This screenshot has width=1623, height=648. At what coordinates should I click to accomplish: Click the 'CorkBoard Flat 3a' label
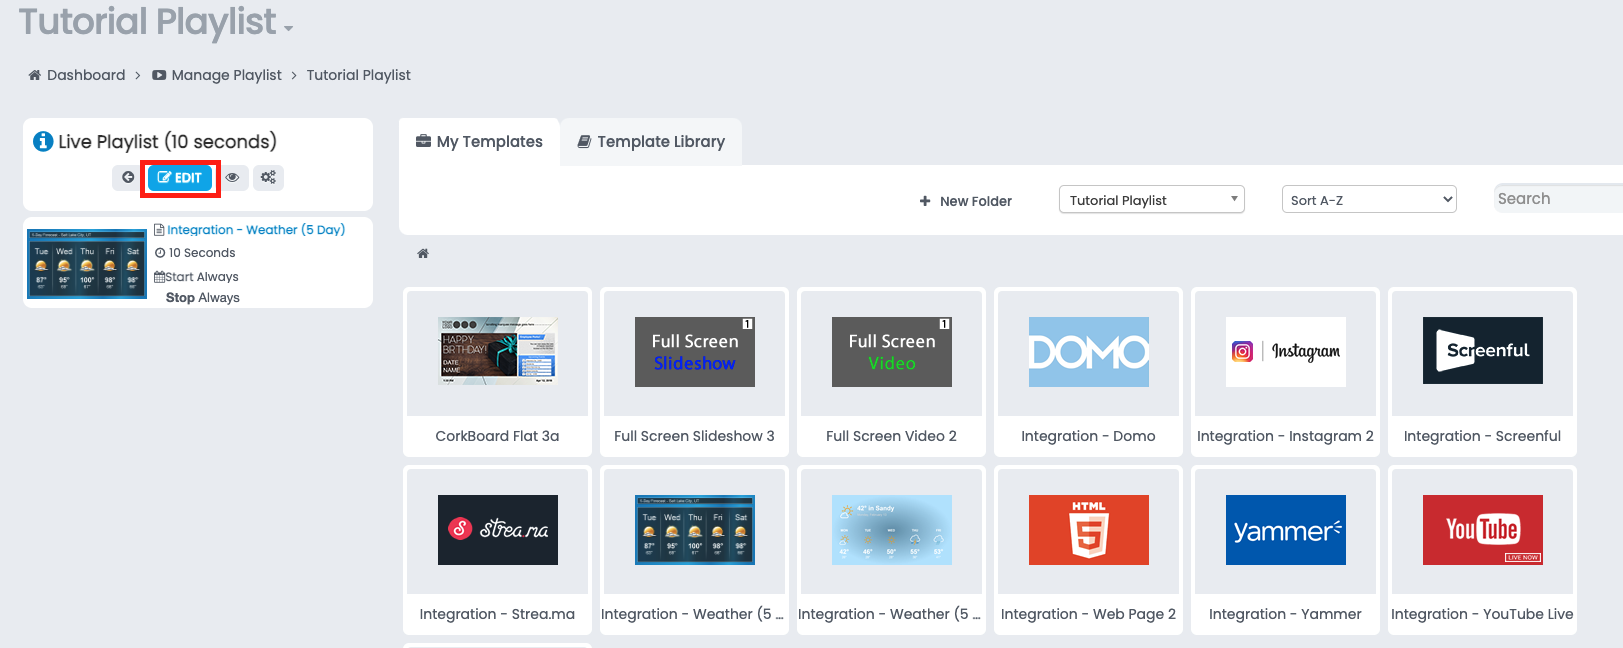click(497, 436)
